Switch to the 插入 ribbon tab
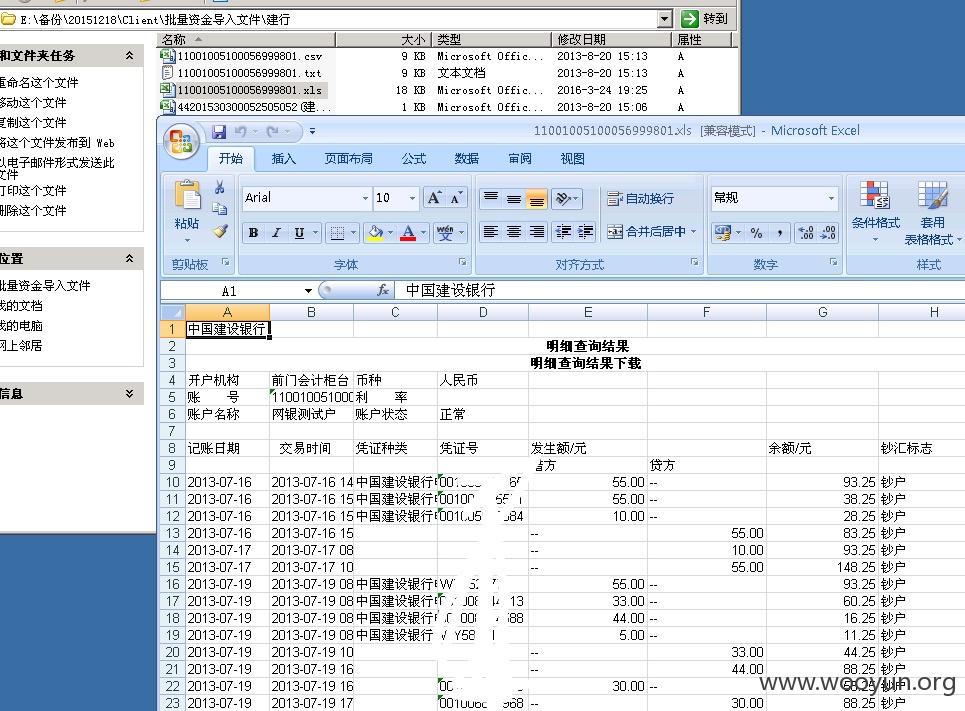The width and height of the screenshot is (965, 711). [x=283, y=159]
